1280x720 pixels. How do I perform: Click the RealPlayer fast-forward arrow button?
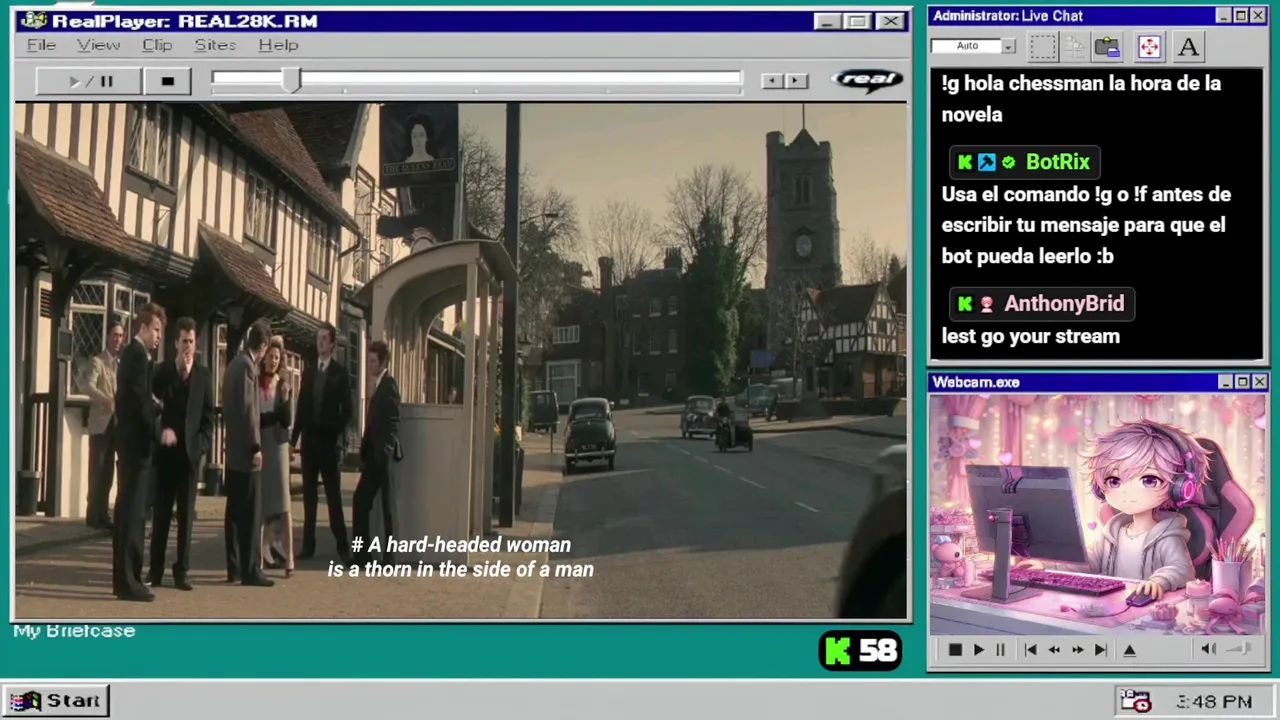coord(796,81)
